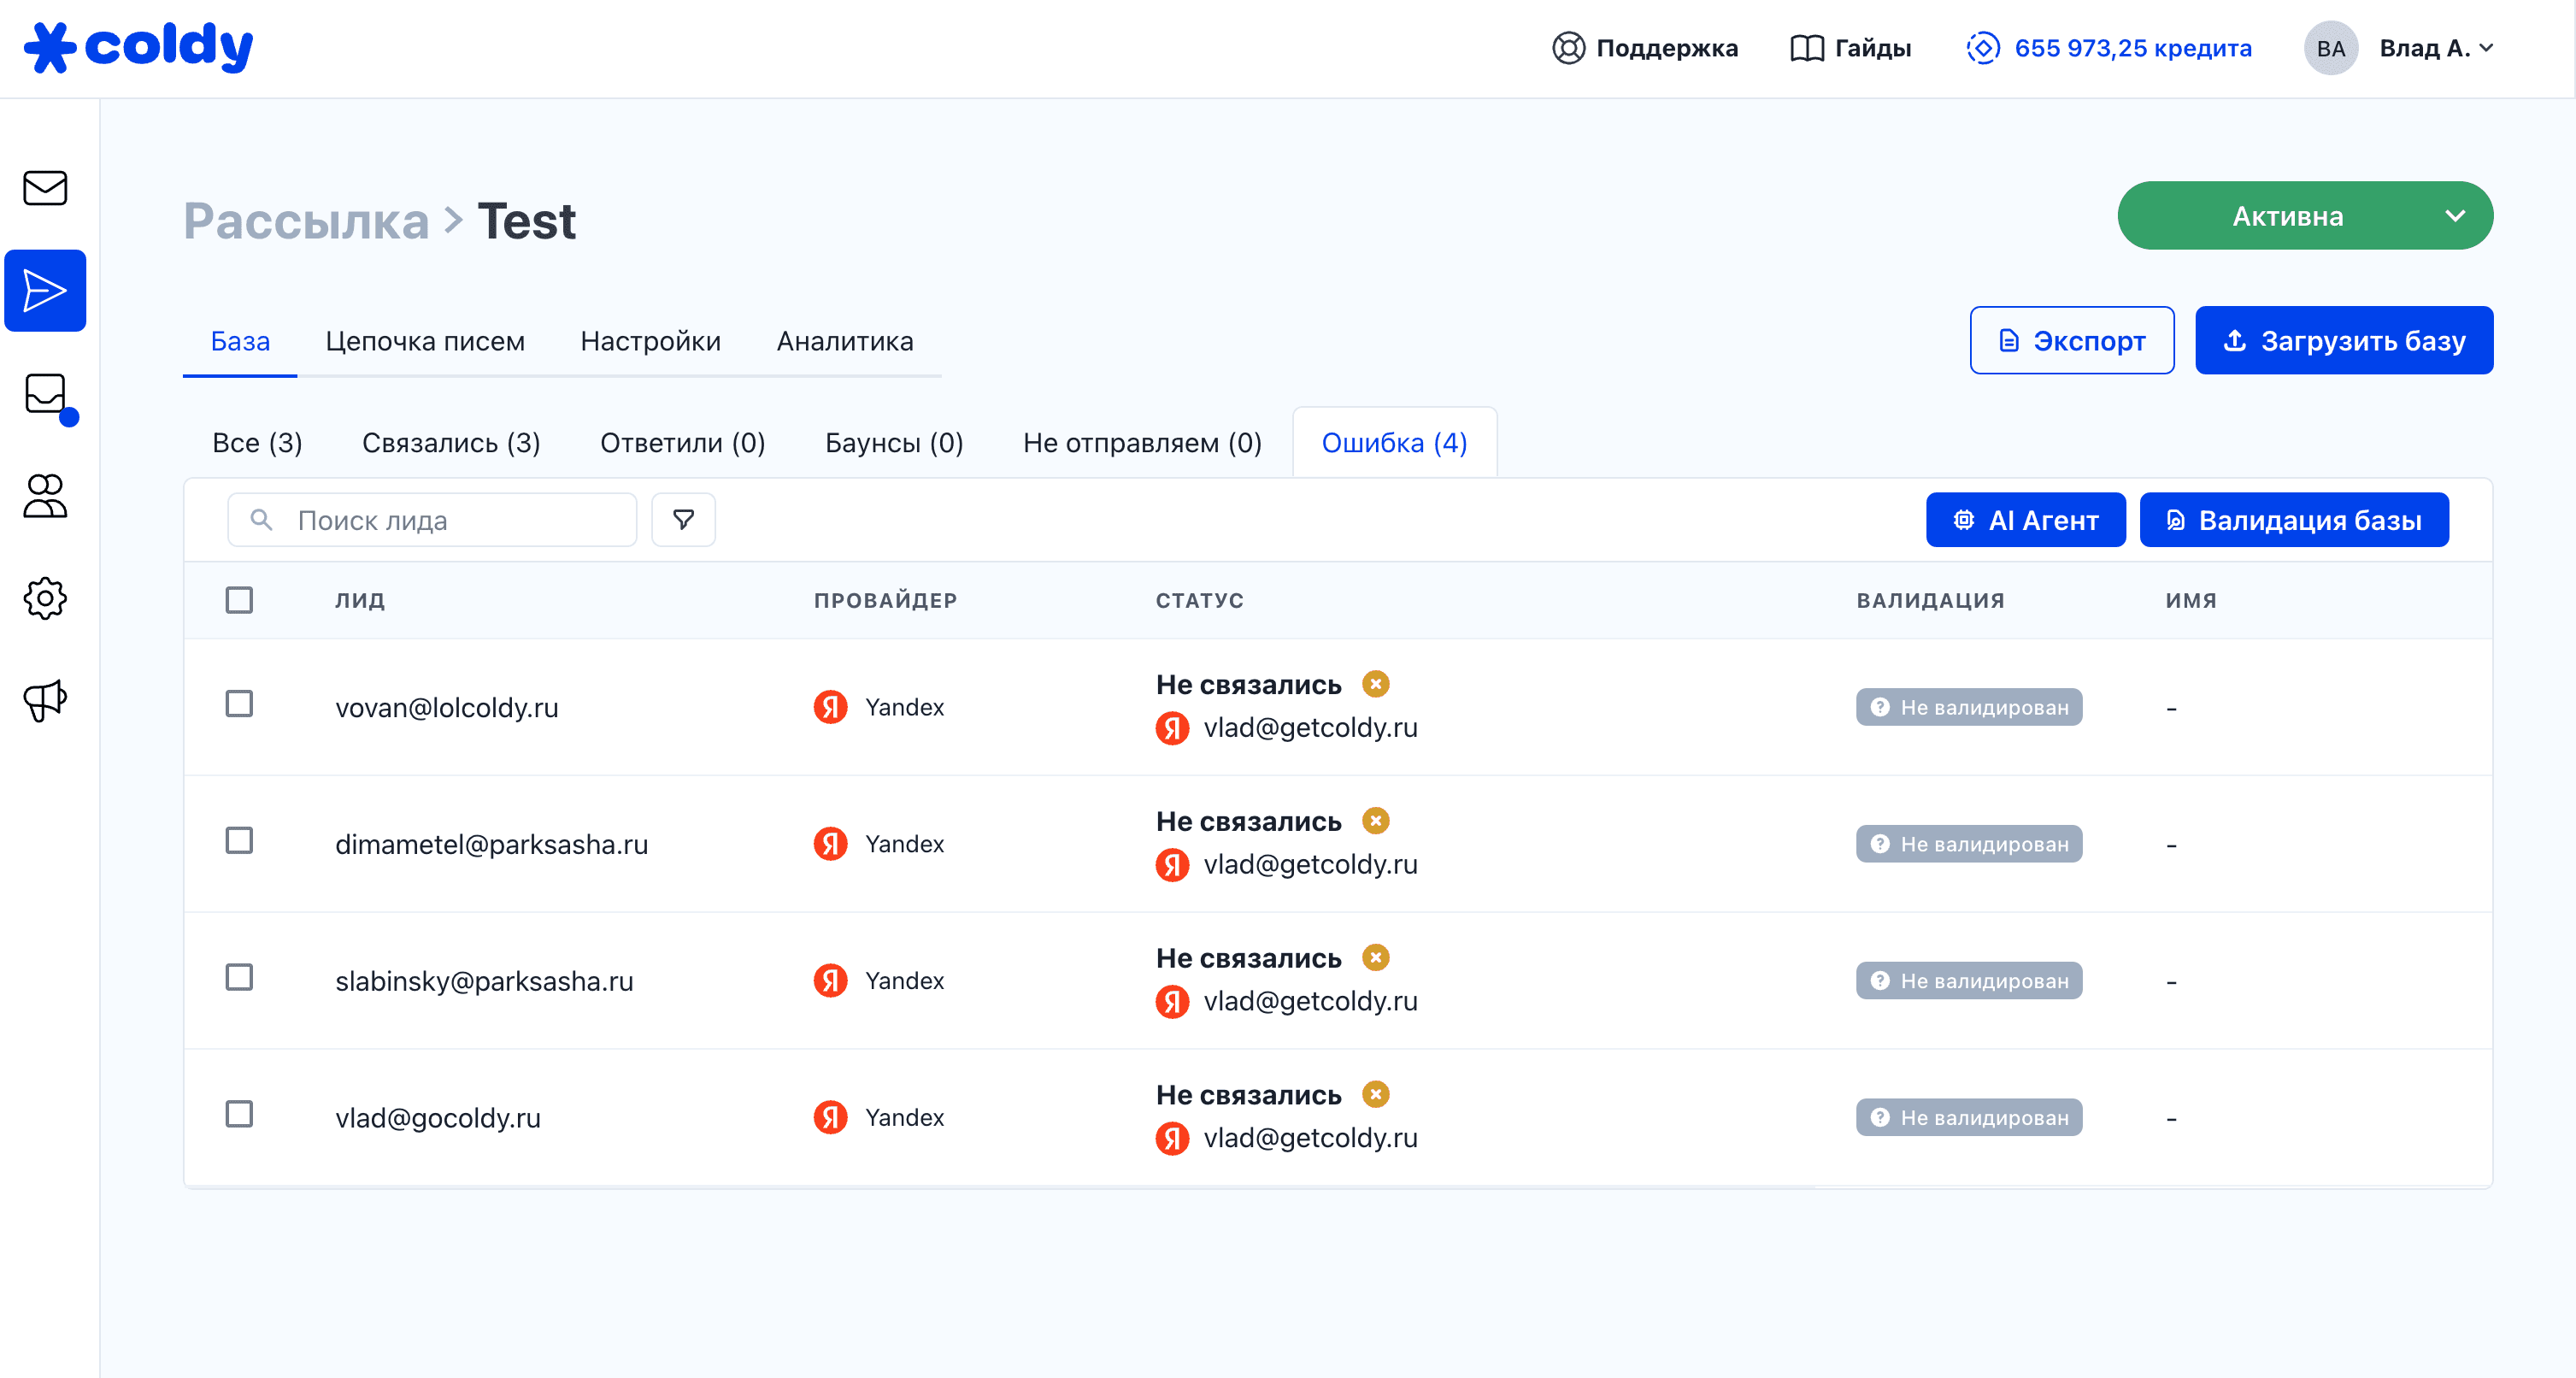This screenshot has height=1378, width=2576.
Task: Open the mail envelope sidebar icon
Action: click(x=45, y=188)
